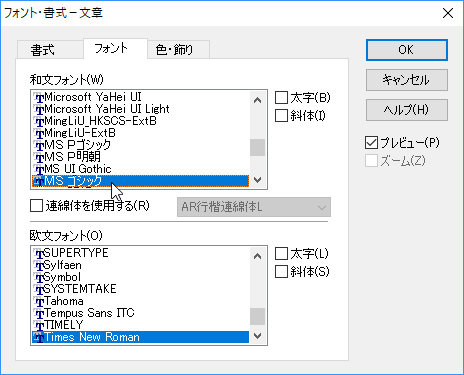
Task: Select MS P明朝 font
Action: pyautogui.click(x=140, y=157)
